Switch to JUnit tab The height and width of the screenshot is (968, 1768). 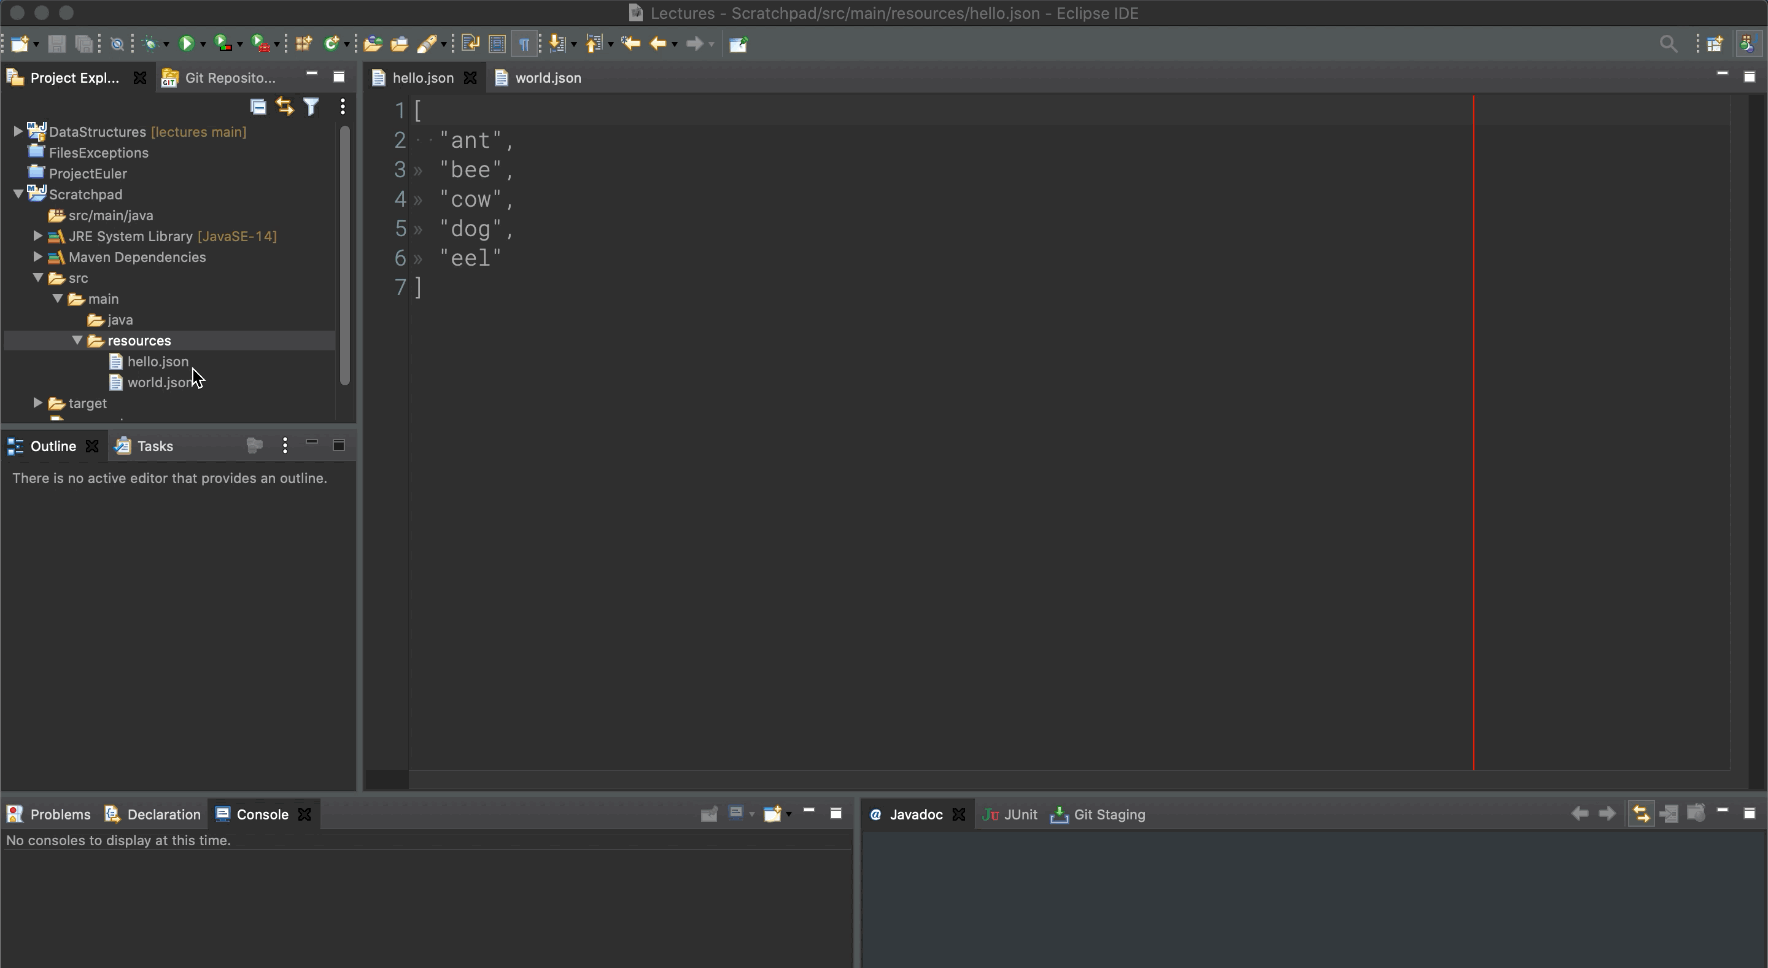point(1010,814)
